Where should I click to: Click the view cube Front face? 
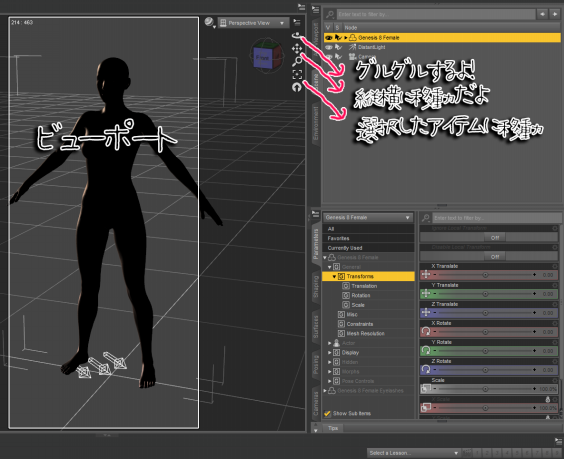pyautogui.click(x=263, y=58)
